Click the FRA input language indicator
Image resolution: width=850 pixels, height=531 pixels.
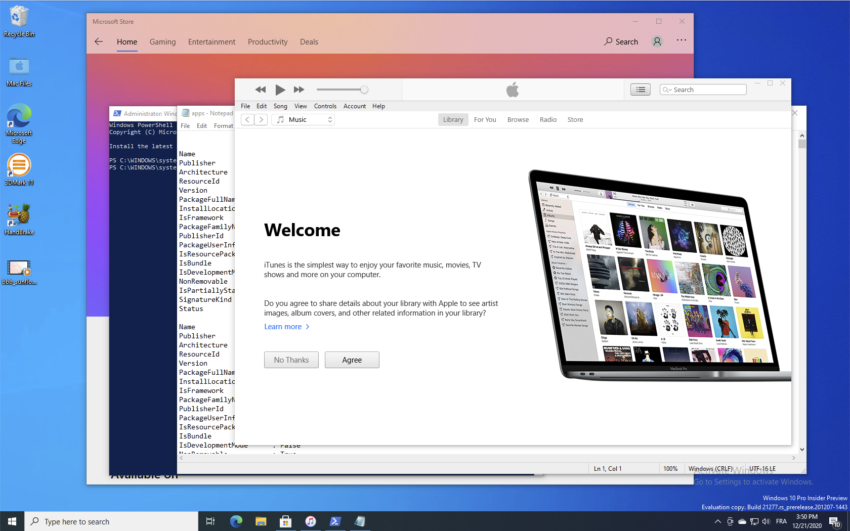781,521
